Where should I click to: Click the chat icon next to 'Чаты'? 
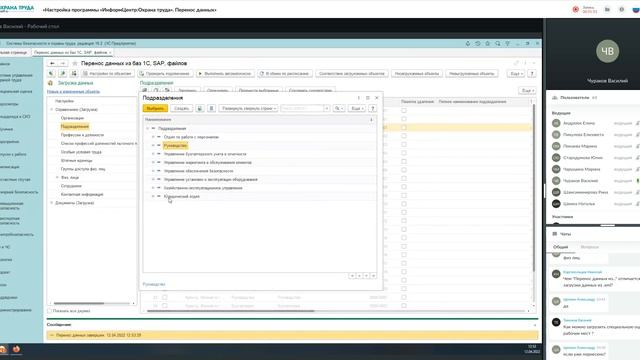point(555,234)
